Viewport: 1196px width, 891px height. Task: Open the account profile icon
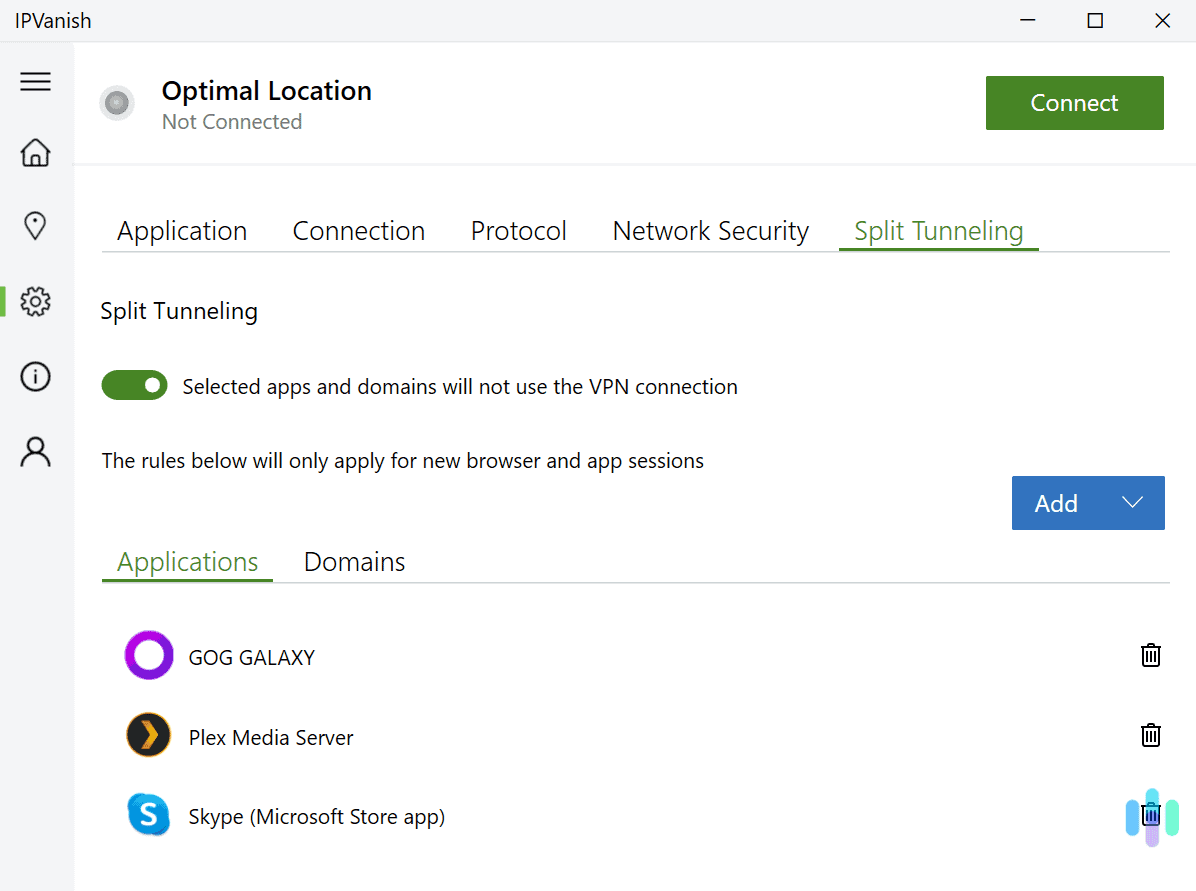[x=36, y=452]
